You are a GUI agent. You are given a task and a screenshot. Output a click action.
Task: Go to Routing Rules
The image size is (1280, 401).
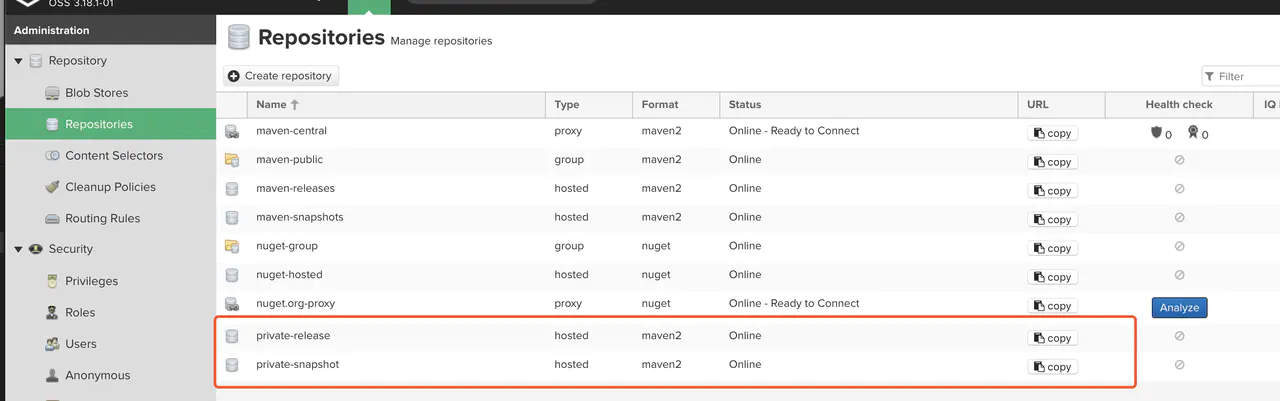[102, 219]
